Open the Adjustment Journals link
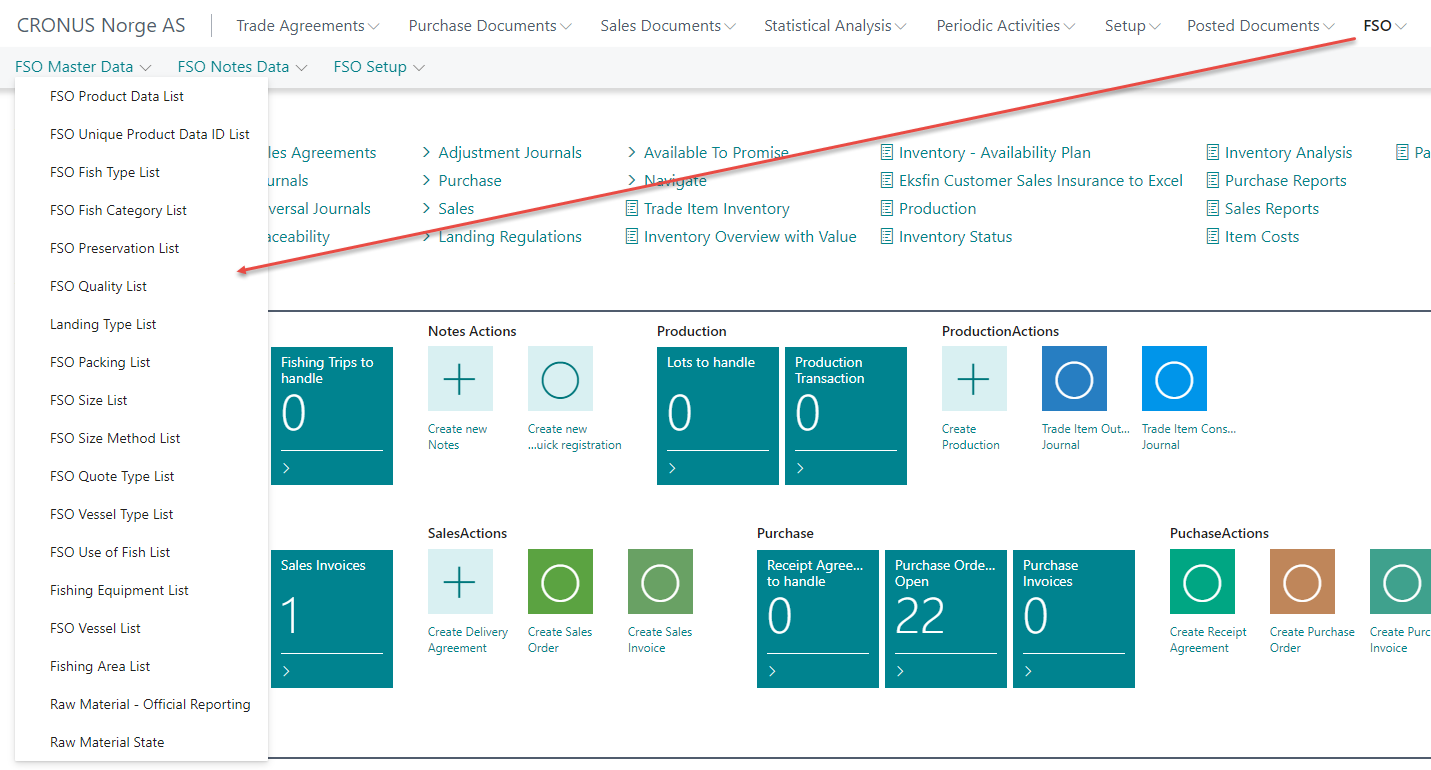1431x770 pixels. coord(509,153)
